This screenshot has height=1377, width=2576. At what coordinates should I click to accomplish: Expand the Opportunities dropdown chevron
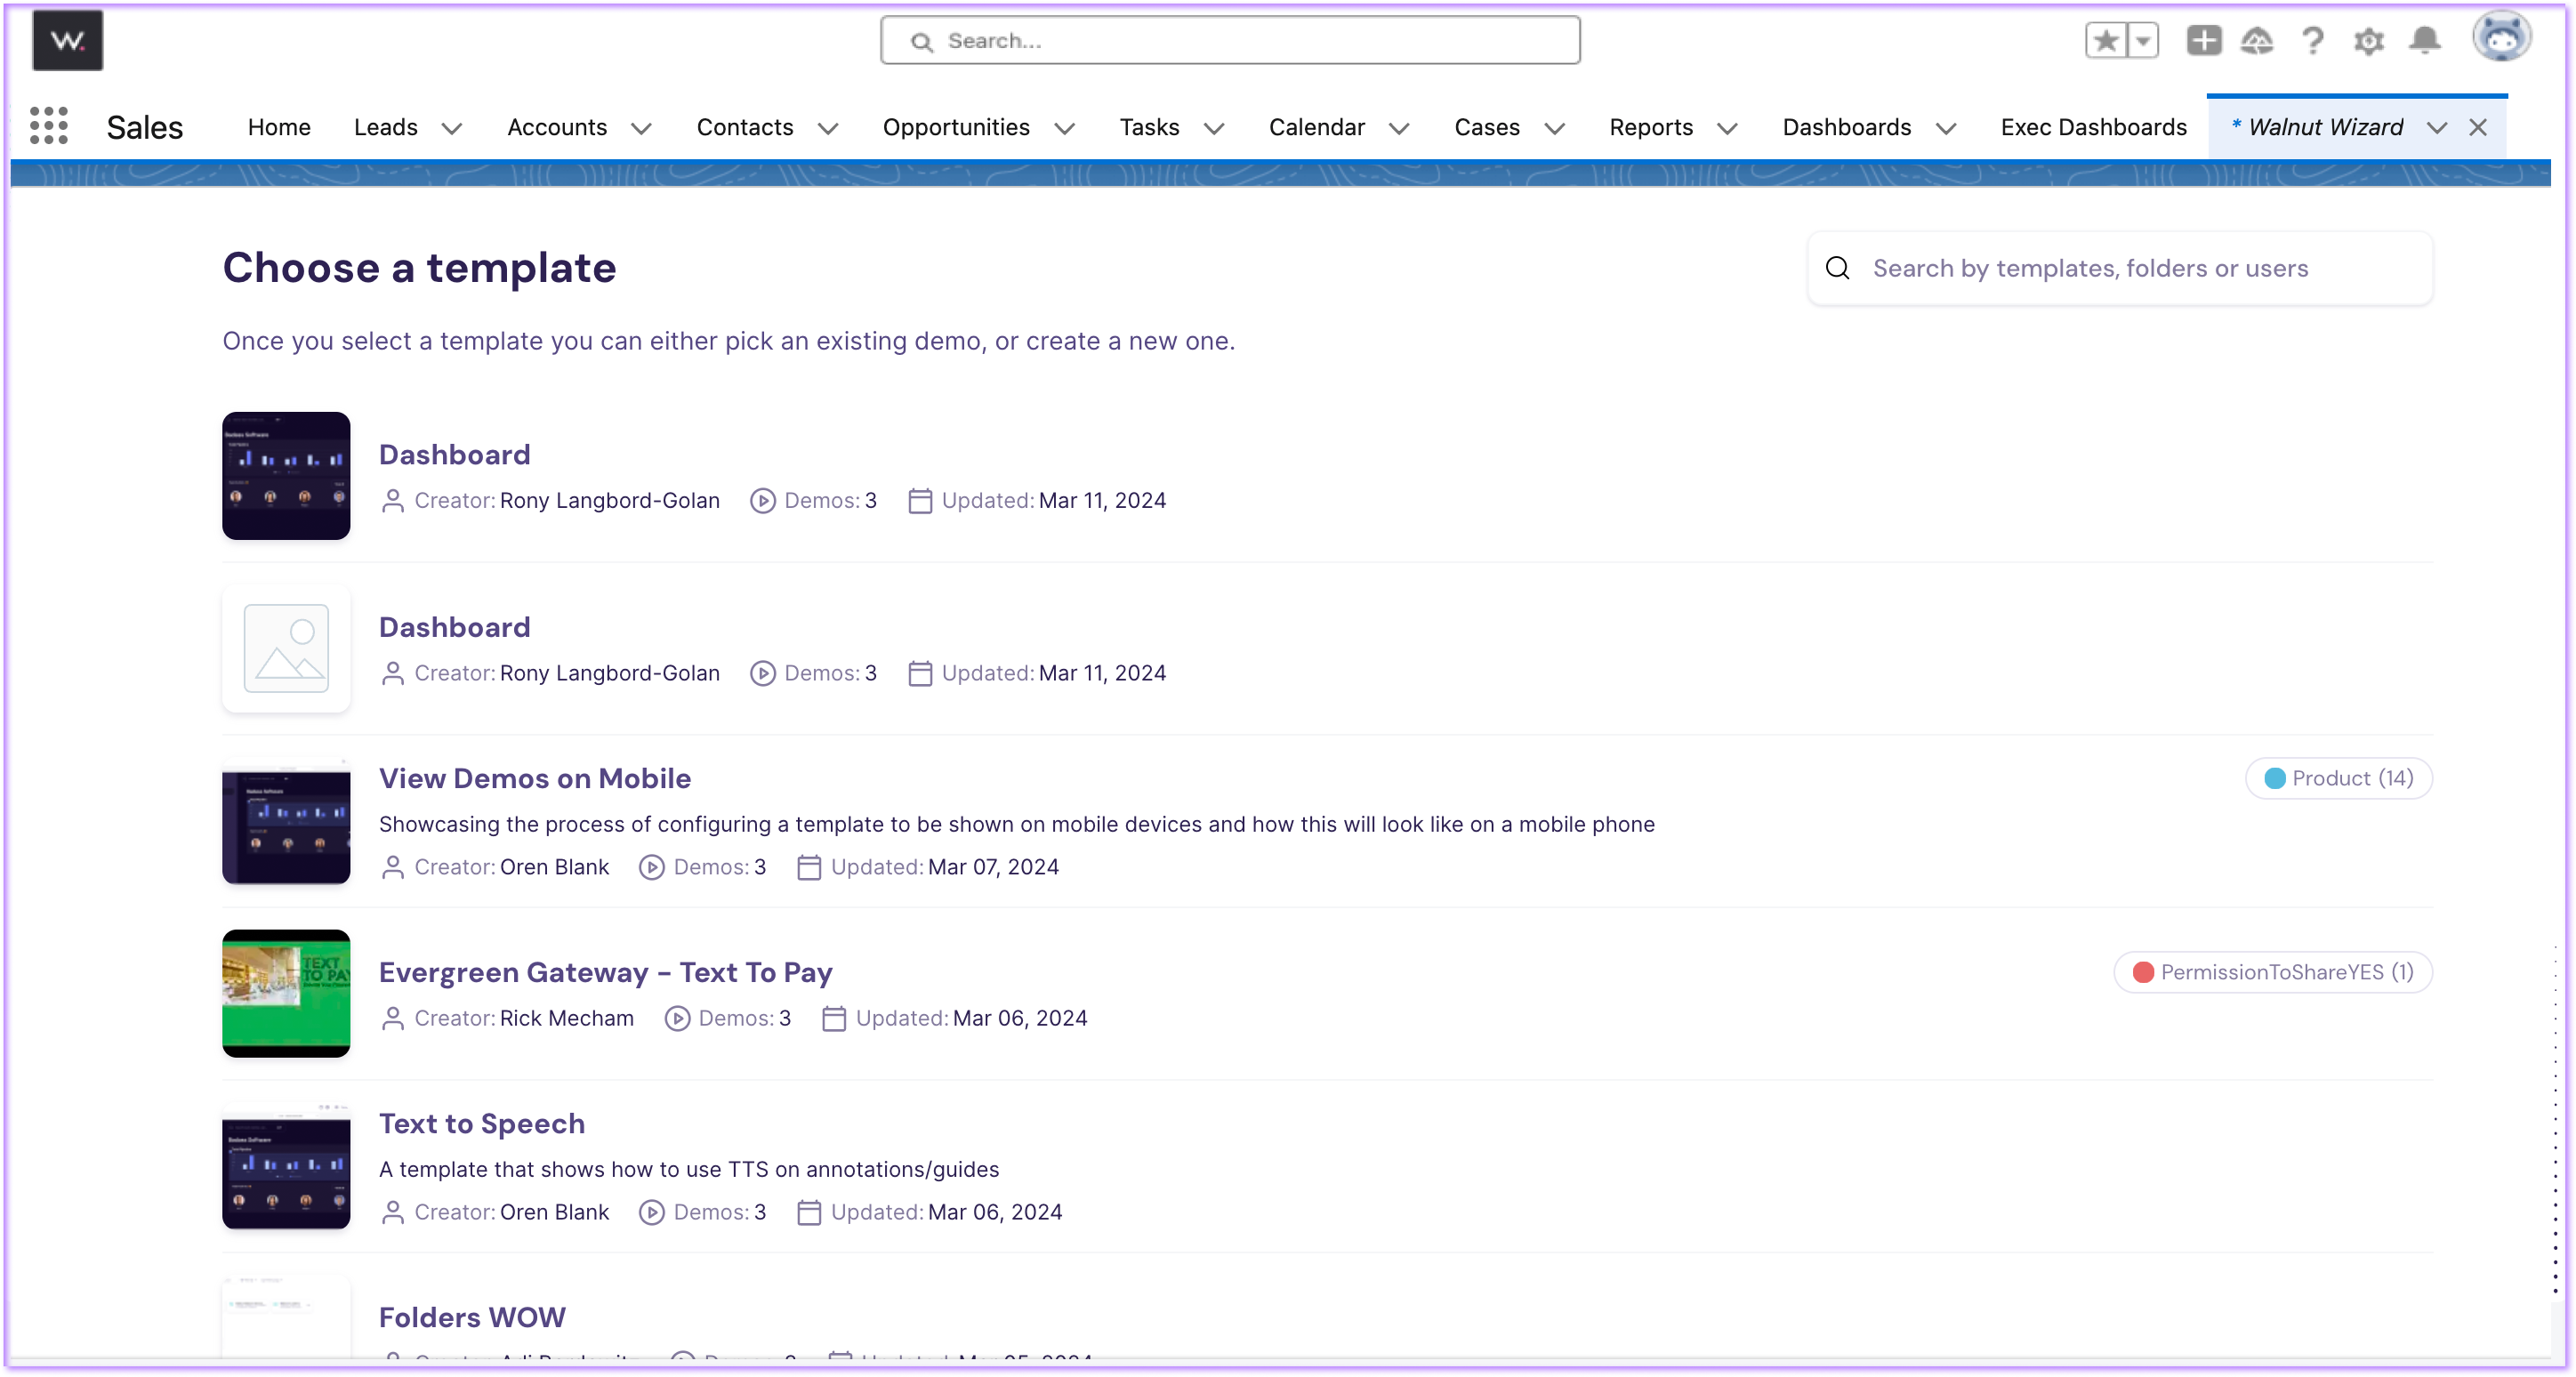(1065, 128)
